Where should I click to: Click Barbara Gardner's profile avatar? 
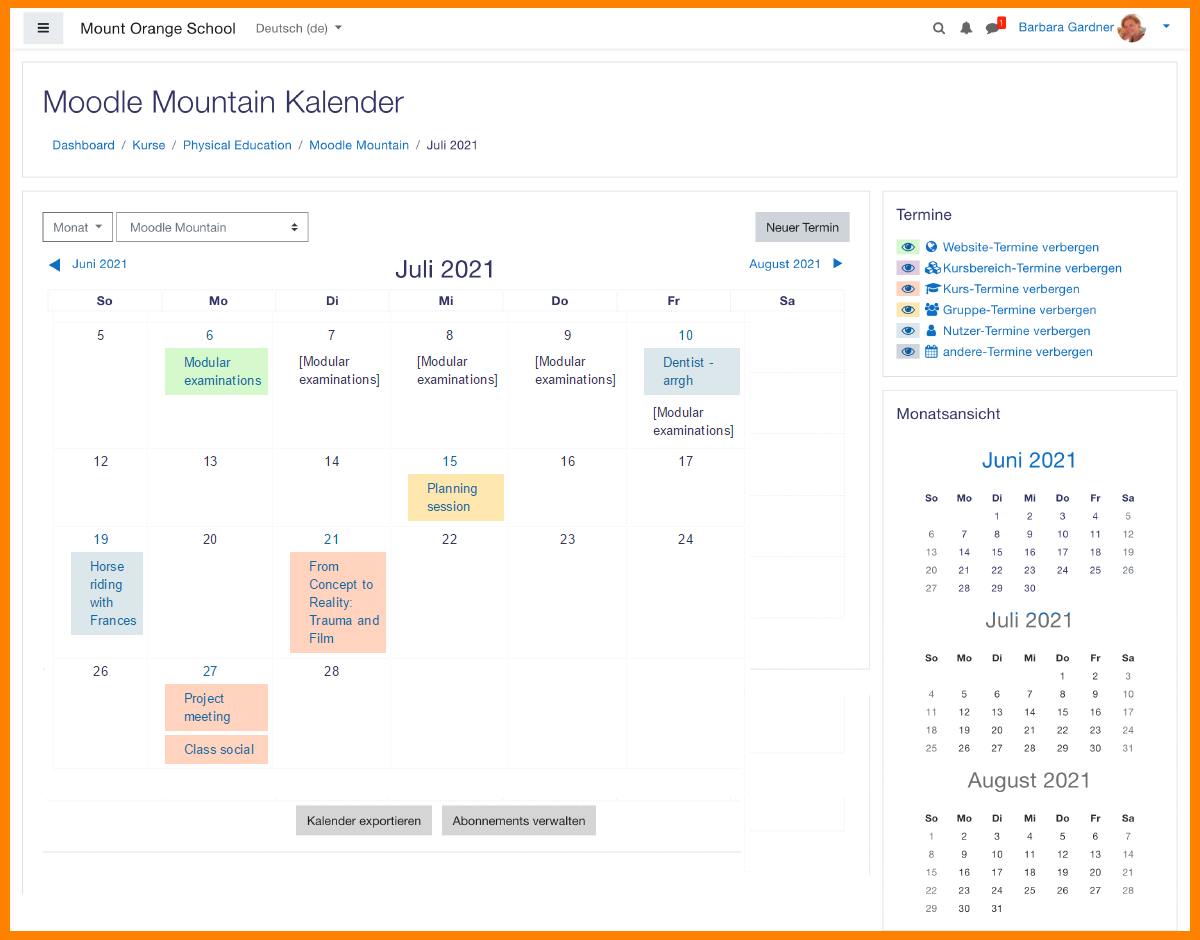(x=1132, y=28)
